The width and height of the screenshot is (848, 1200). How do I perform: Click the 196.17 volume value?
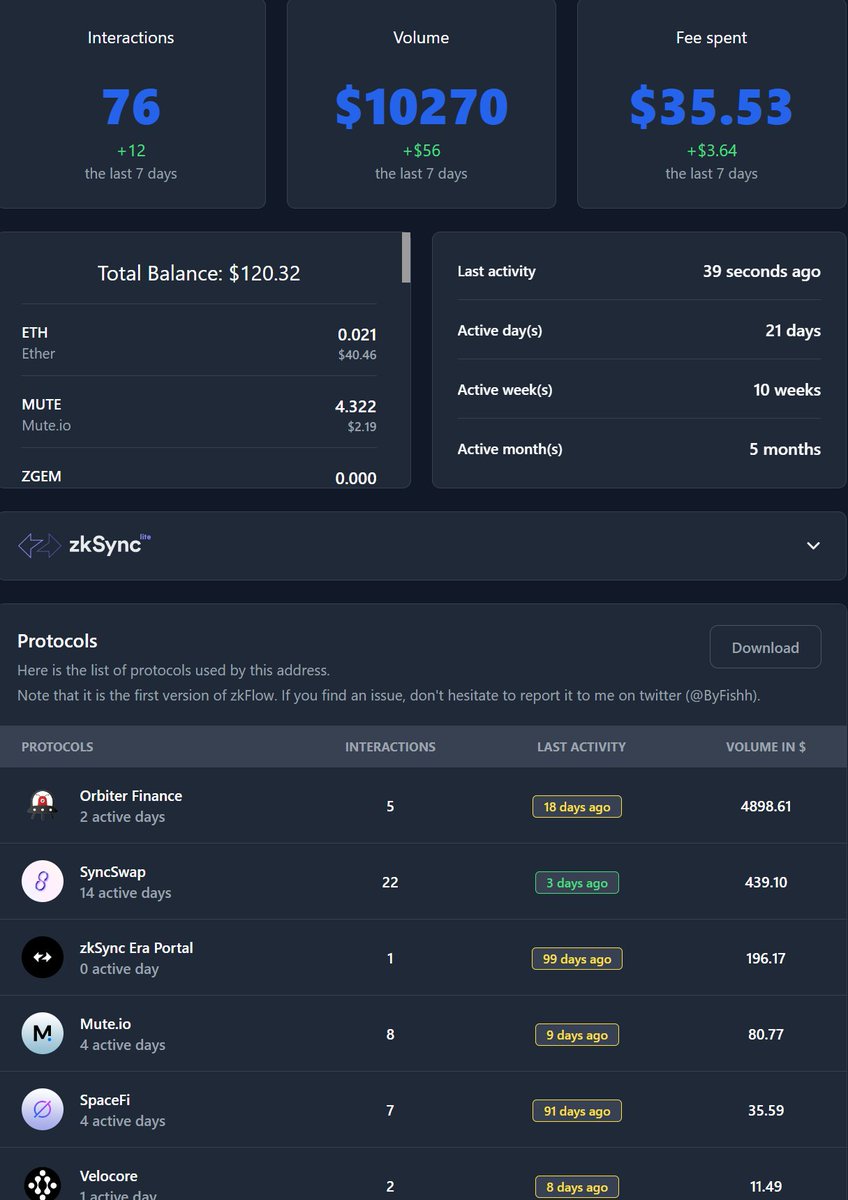pos(766,958)
